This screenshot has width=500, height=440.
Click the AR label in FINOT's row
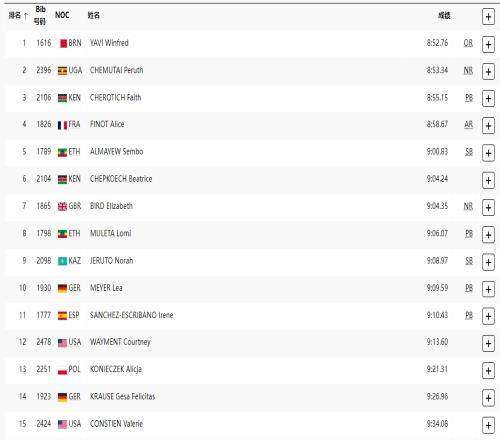coord(468,125)
